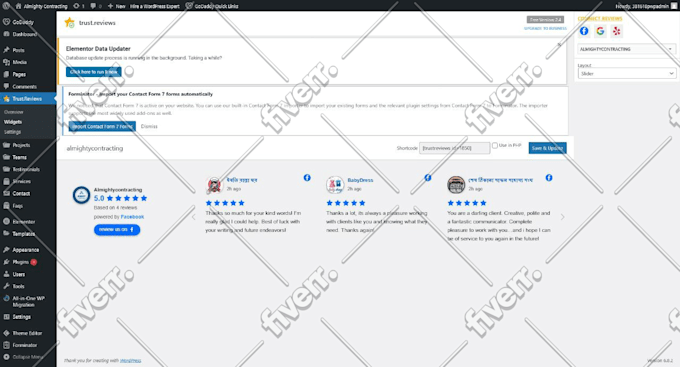Click the Facebook badge on BabyDress review
The width and height of the screenshot is (680, 367).
click(428, 177)
